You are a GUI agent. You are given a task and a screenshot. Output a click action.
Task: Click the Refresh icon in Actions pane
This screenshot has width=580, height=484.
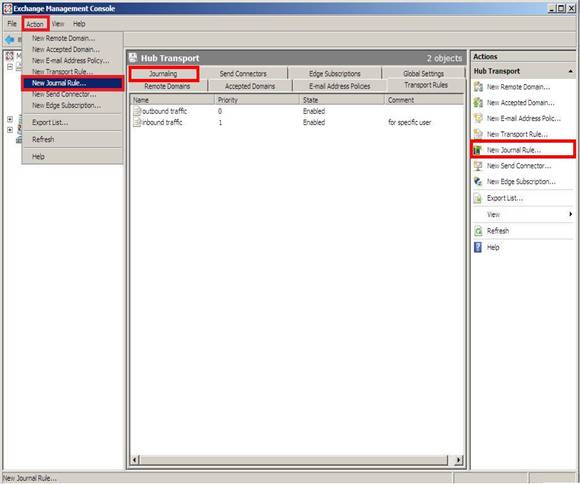(x=478, y=231)
